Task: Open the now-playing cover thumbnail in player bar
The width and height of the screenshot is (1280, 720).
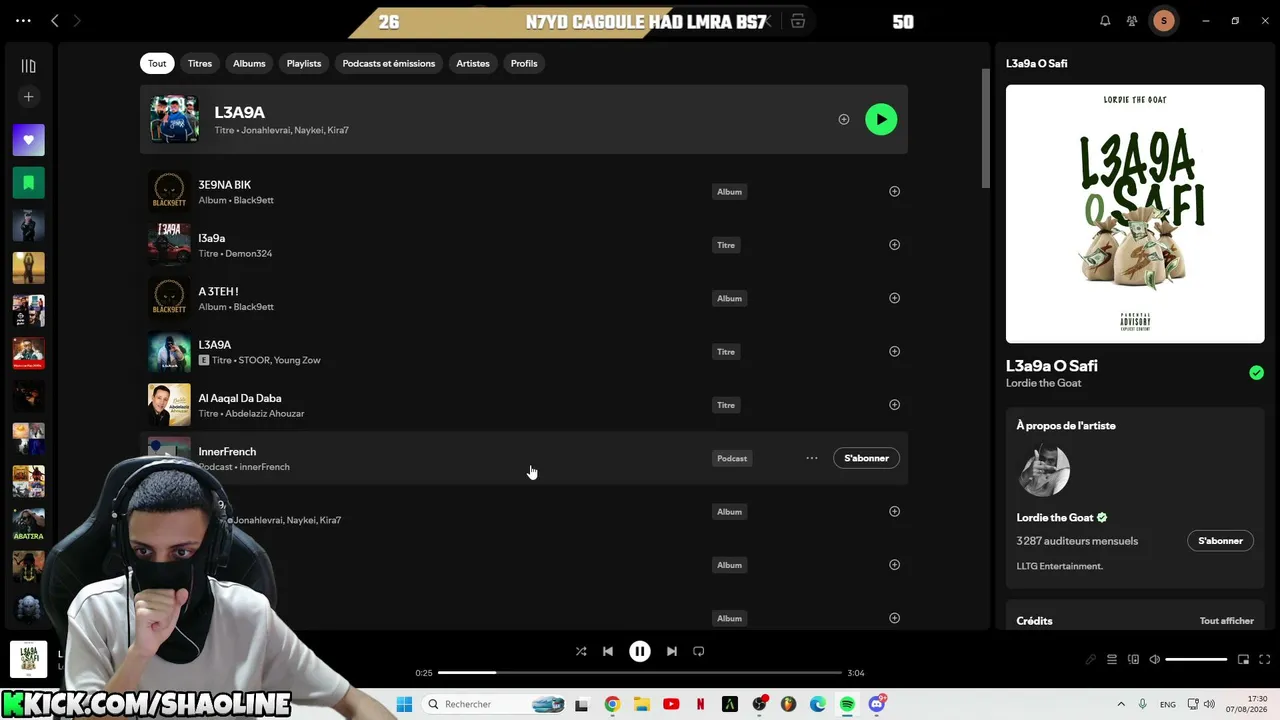Action: pos(28,659)
